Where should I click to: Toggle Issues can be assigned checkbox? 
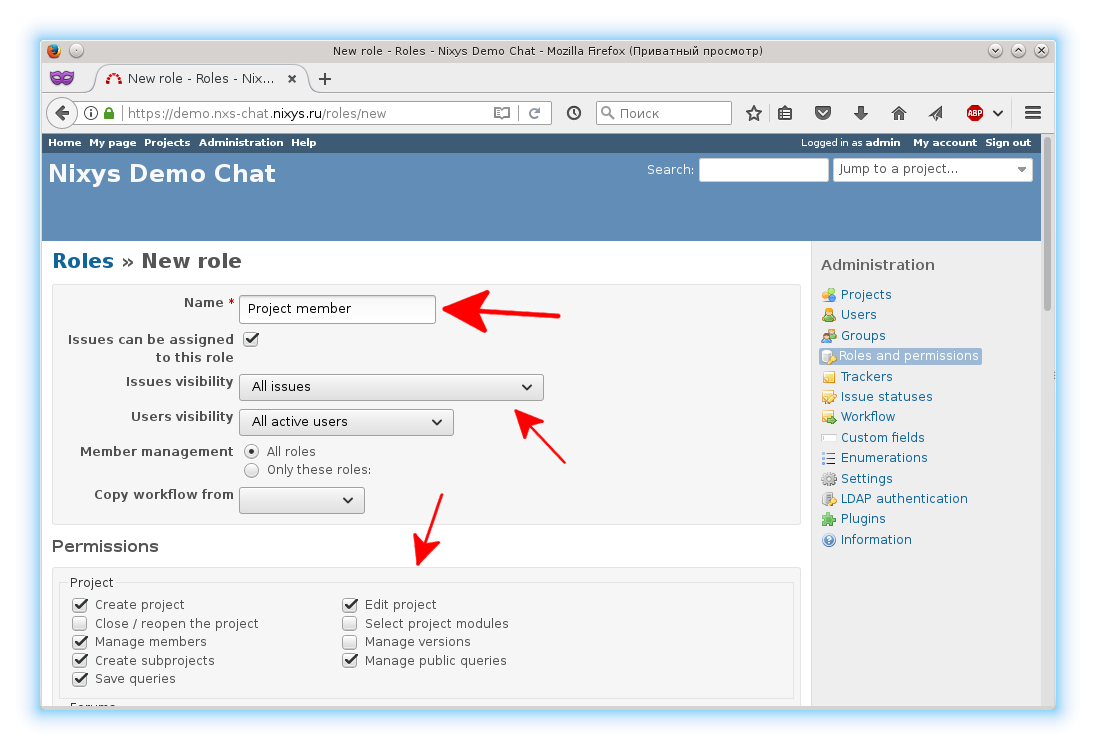tap(251, 340)
